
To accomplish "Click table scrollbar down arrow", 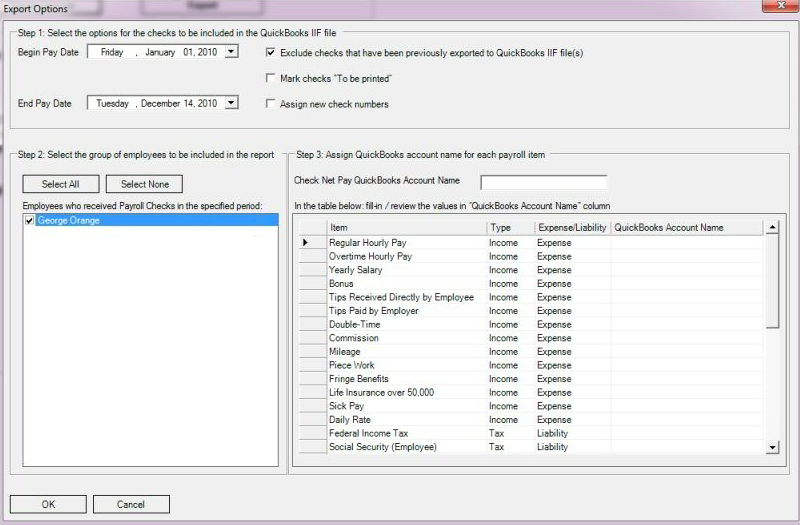I will 773,447.
